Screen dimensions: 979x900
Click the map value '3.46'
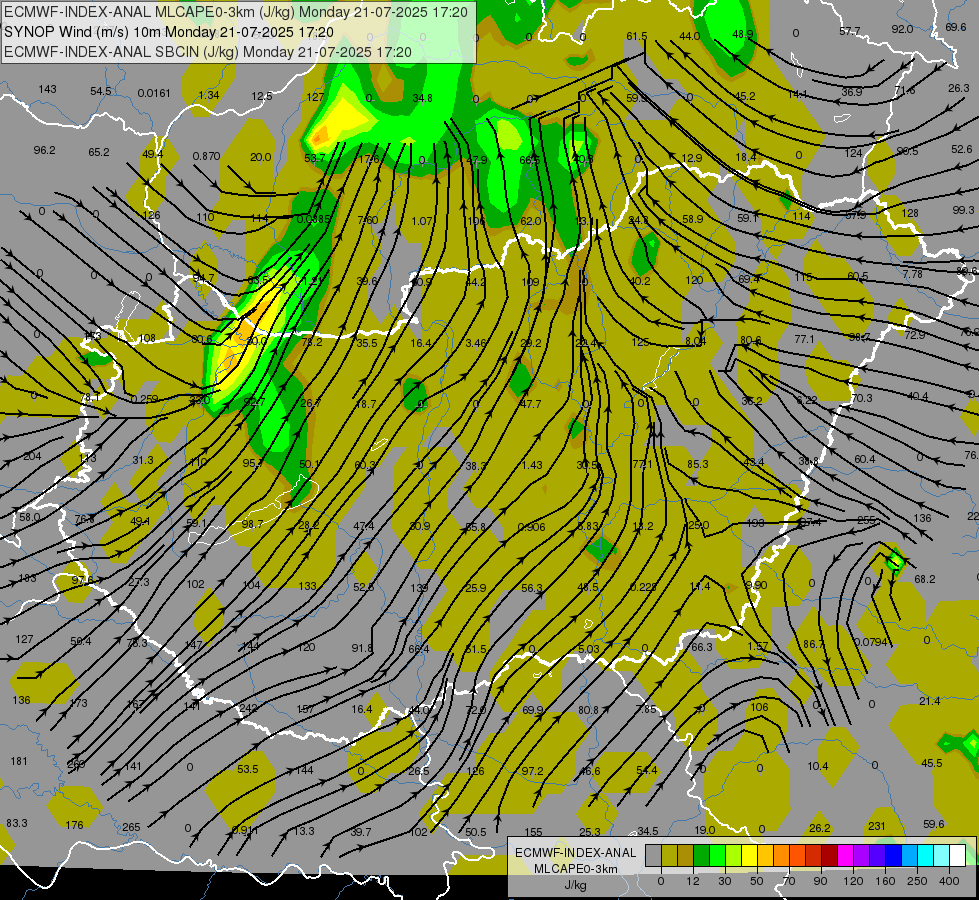476,343
